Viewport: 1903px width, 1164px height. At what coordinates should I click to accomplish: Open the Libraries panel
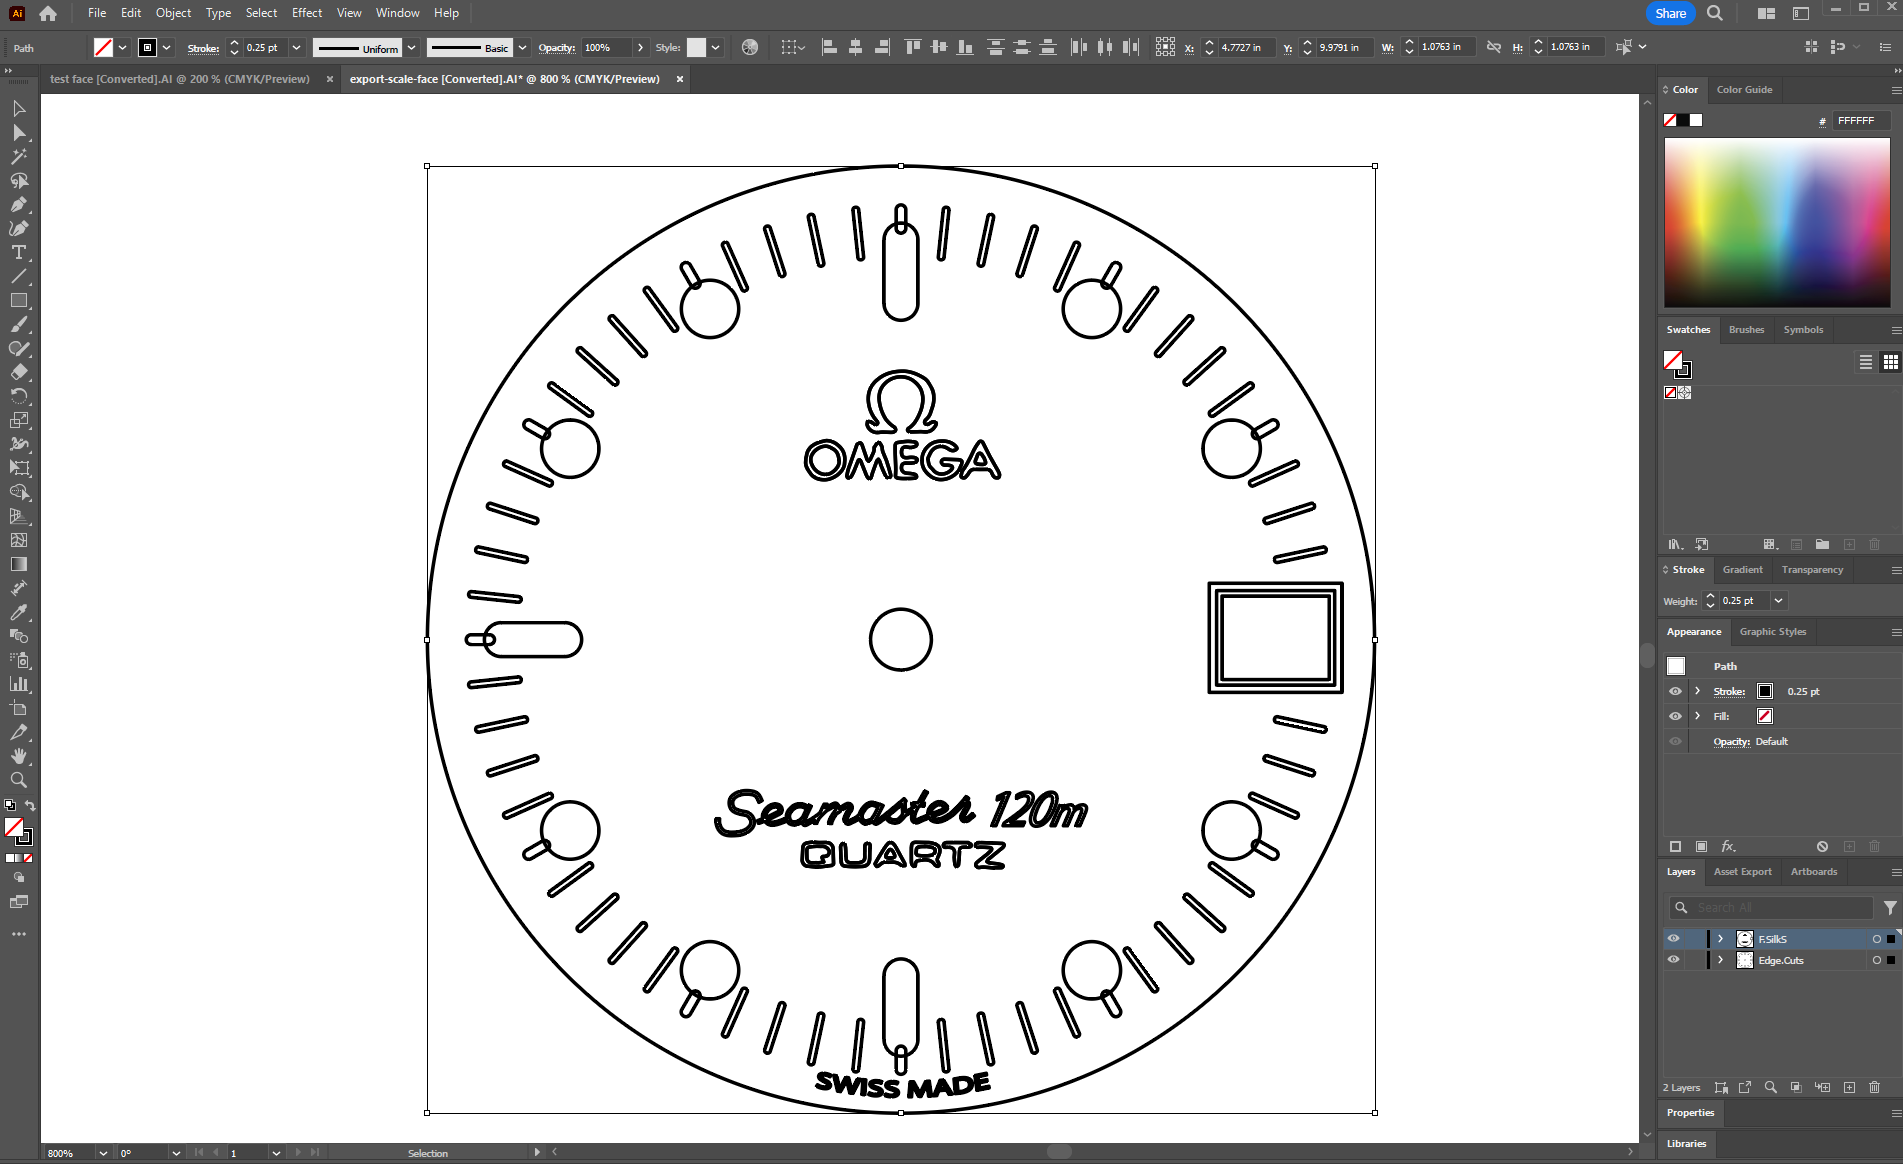1686,1144
